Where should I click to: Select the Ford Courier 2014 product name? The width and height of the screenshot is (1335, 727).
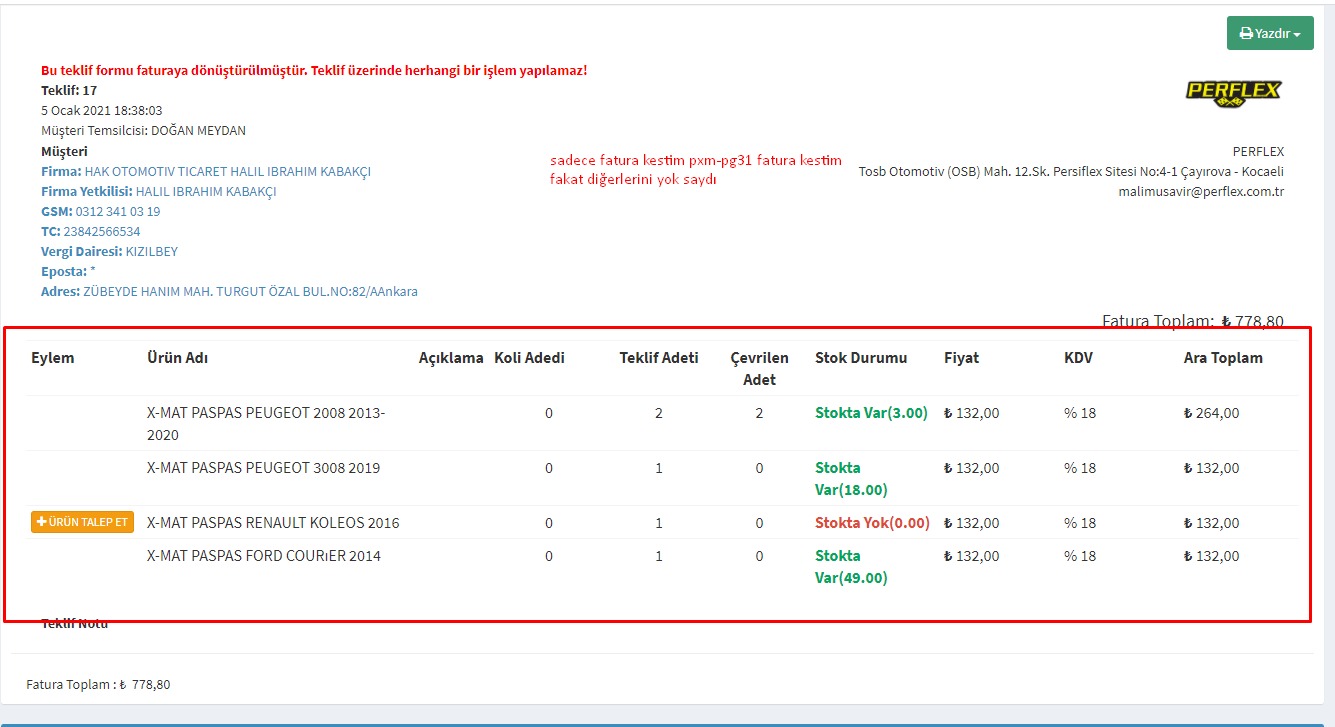(x=263, y=556)
